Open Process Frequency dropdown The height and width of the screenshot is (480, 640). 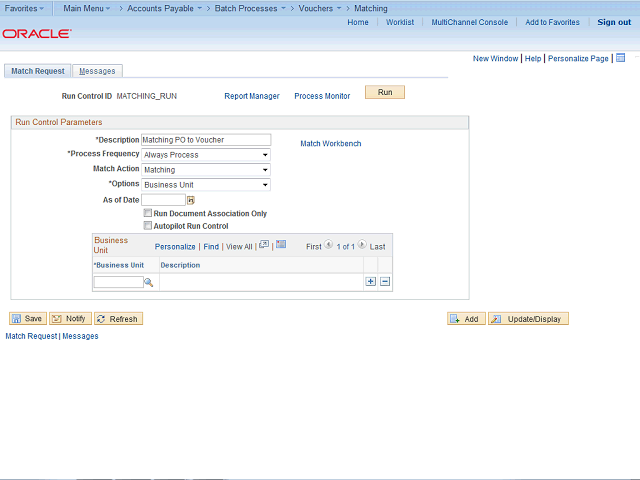click(206, 155)
